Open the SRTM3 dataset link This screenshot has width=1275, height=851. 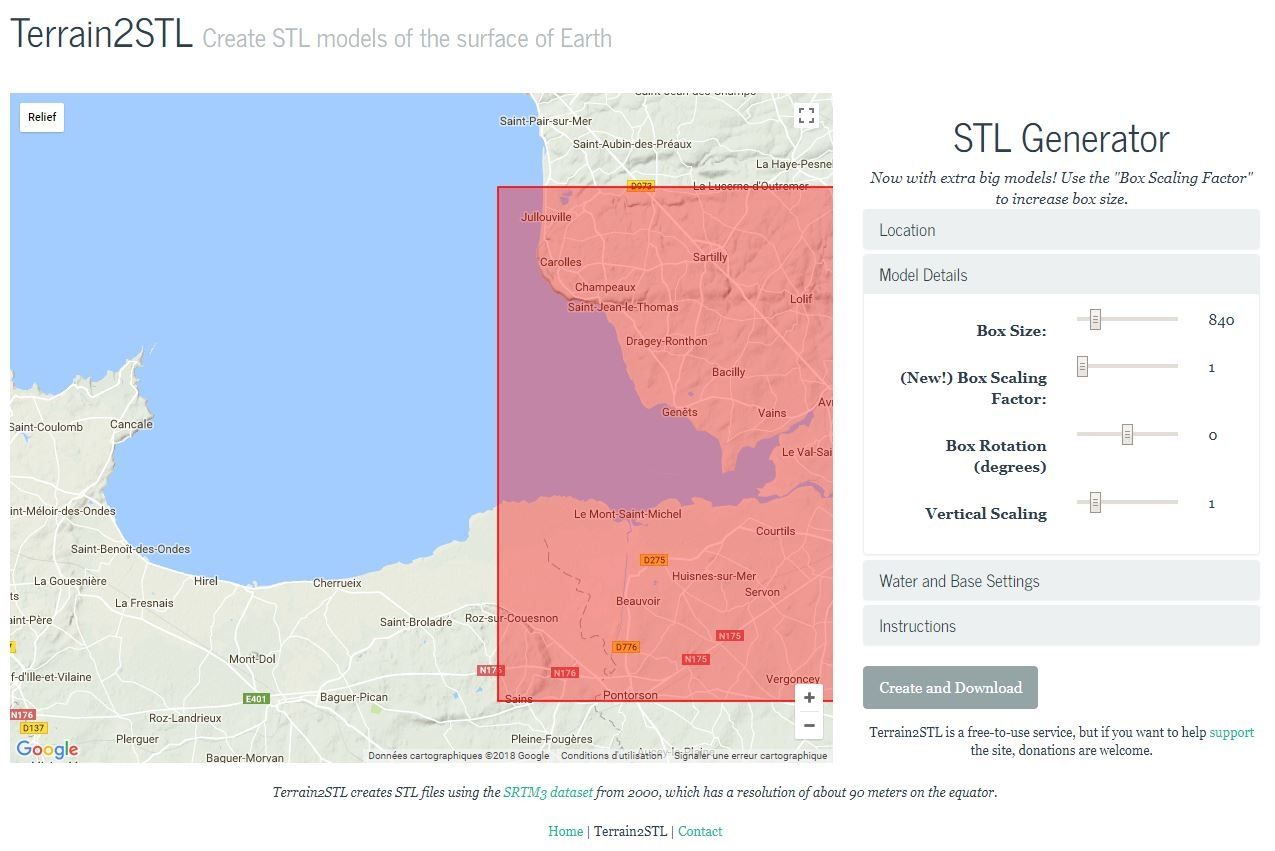548,792
